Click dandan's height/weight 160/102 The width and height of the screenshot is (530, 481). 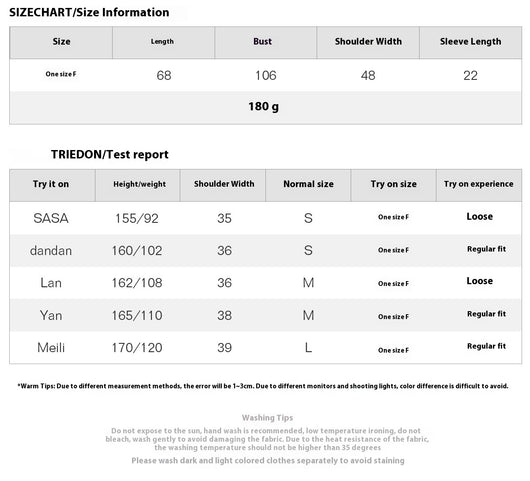[137, 251]
